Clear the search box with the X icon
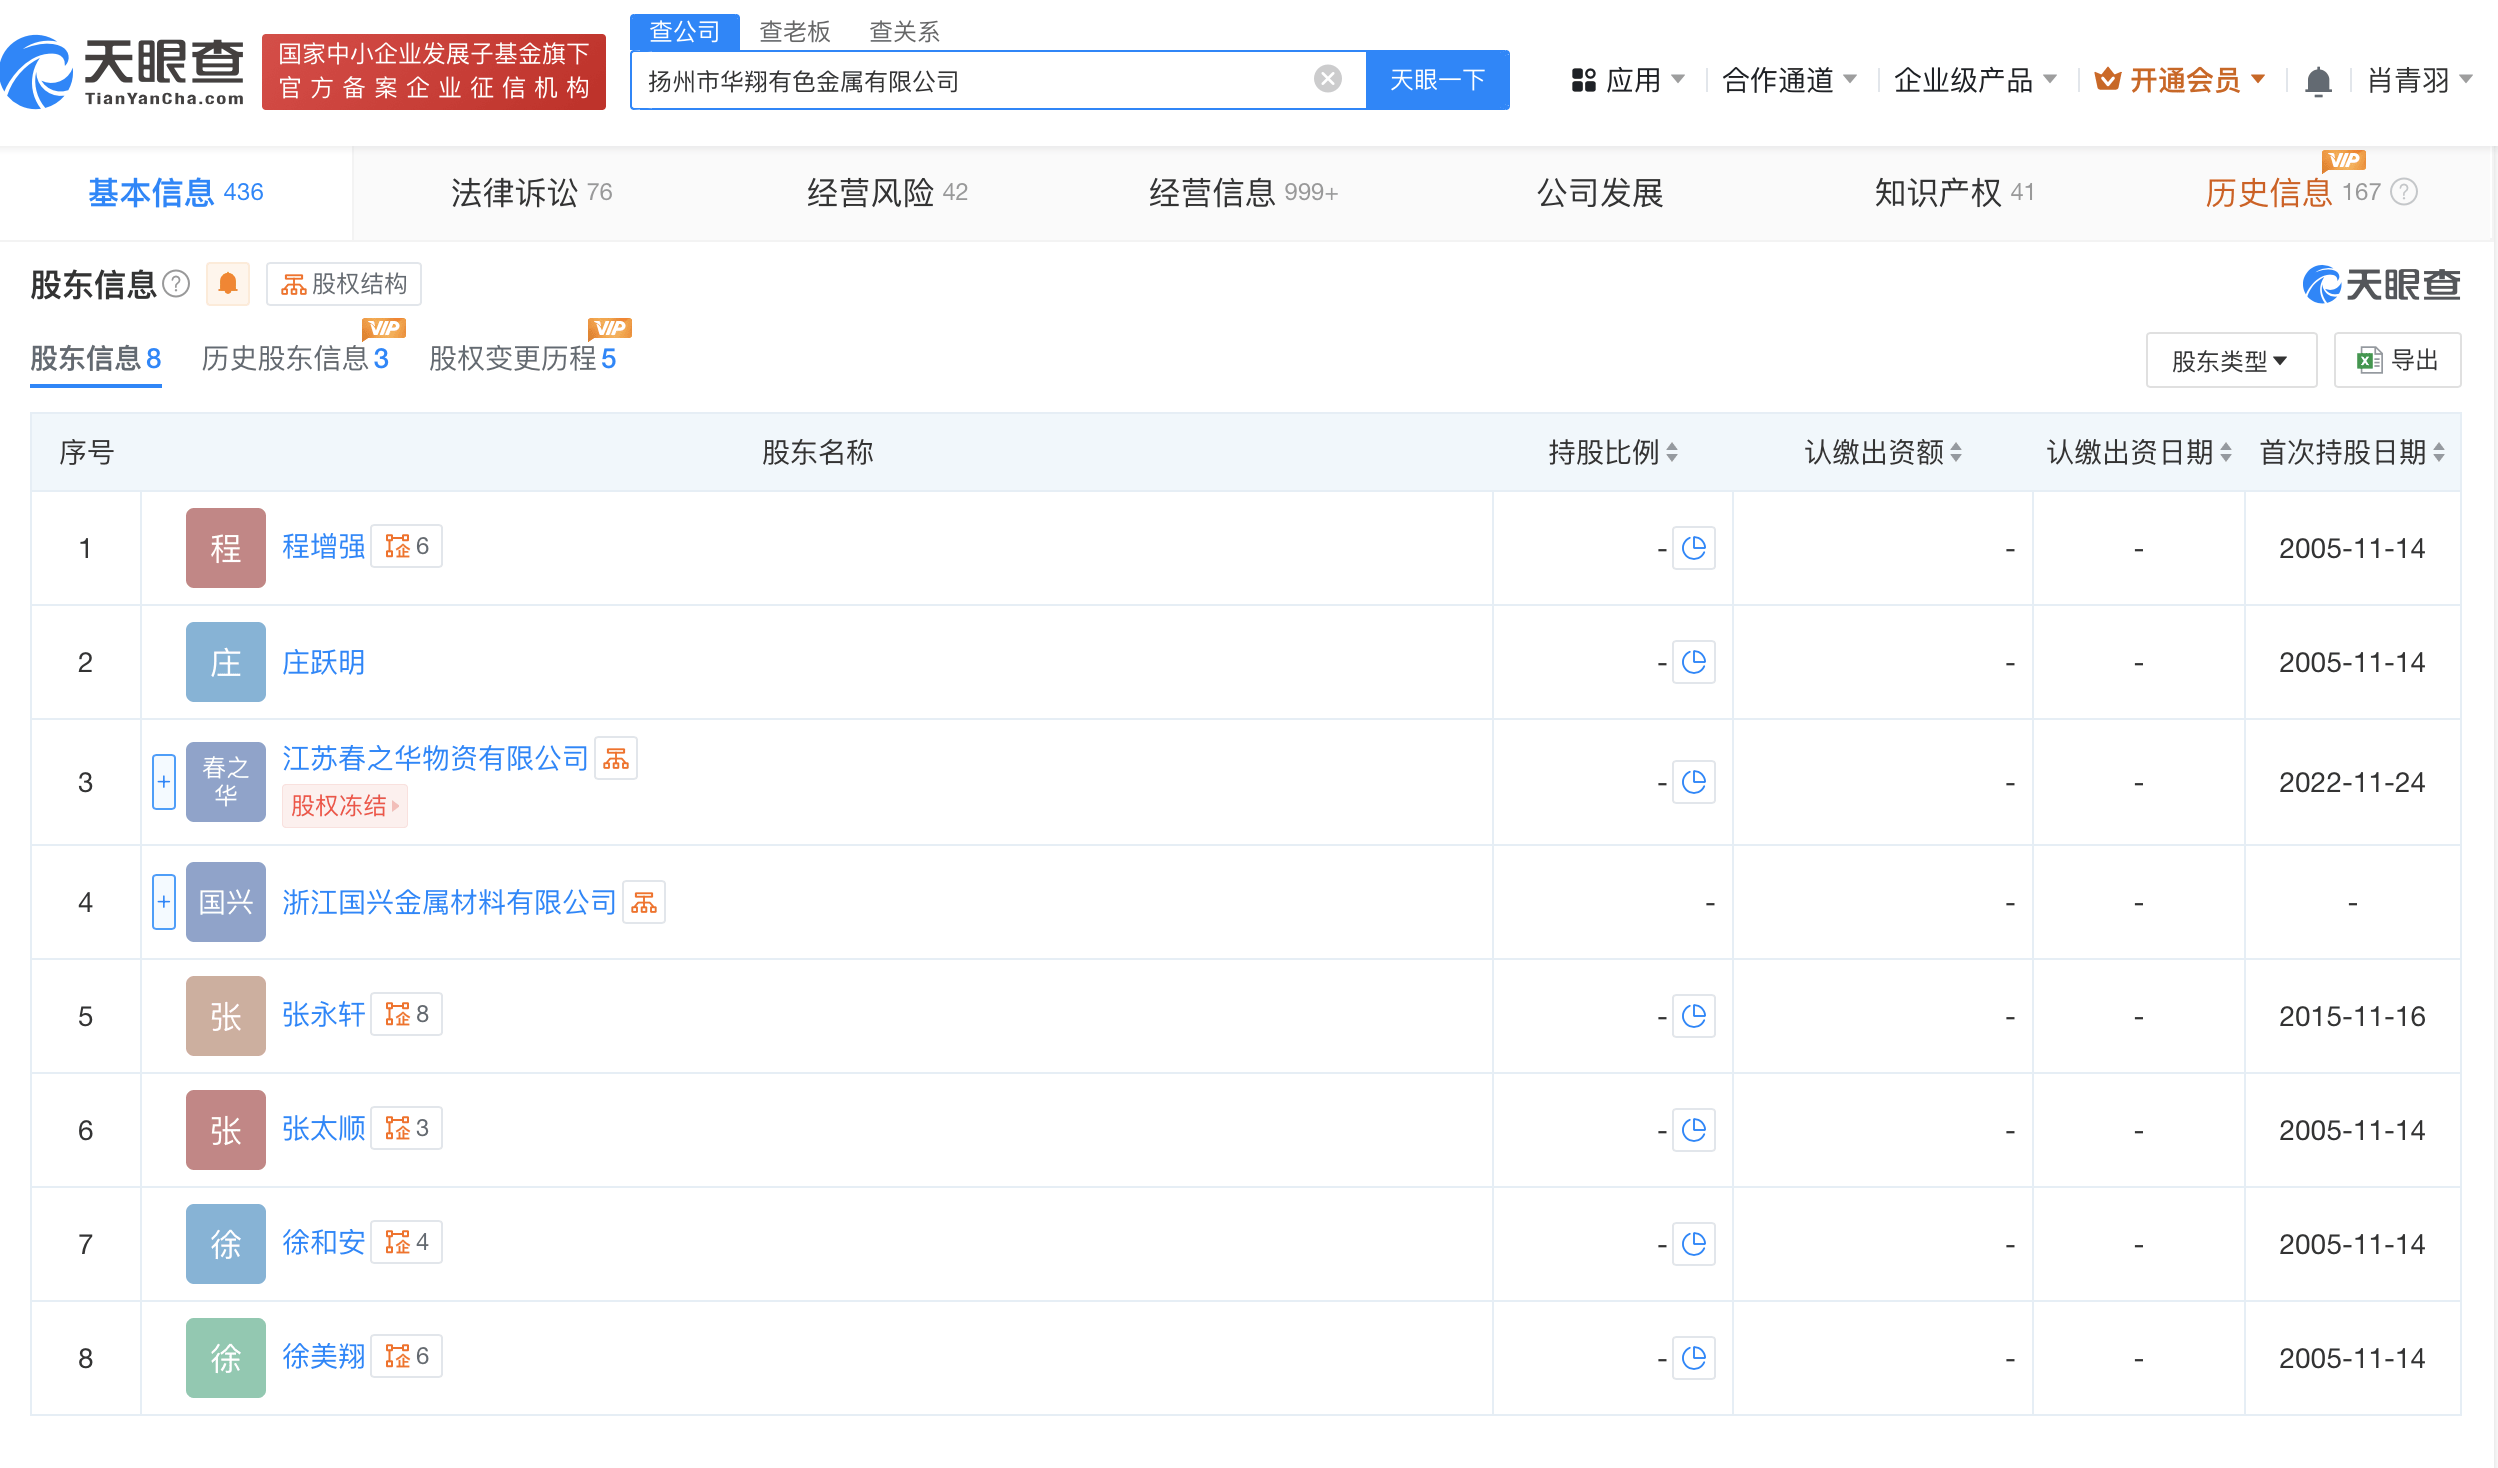The width and height of the screenshot is (2498, 1468). [x=1327, y=79]
